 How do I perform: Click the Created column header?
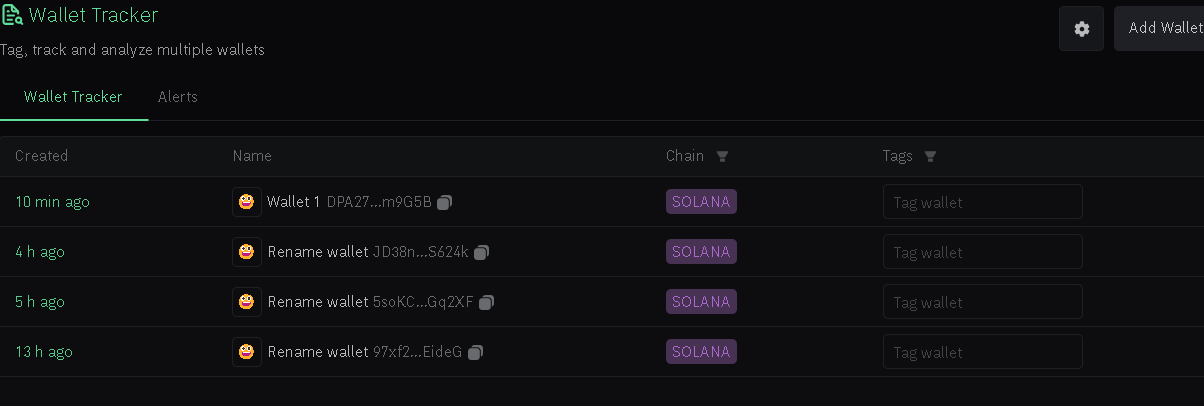[x=42, y=156]
